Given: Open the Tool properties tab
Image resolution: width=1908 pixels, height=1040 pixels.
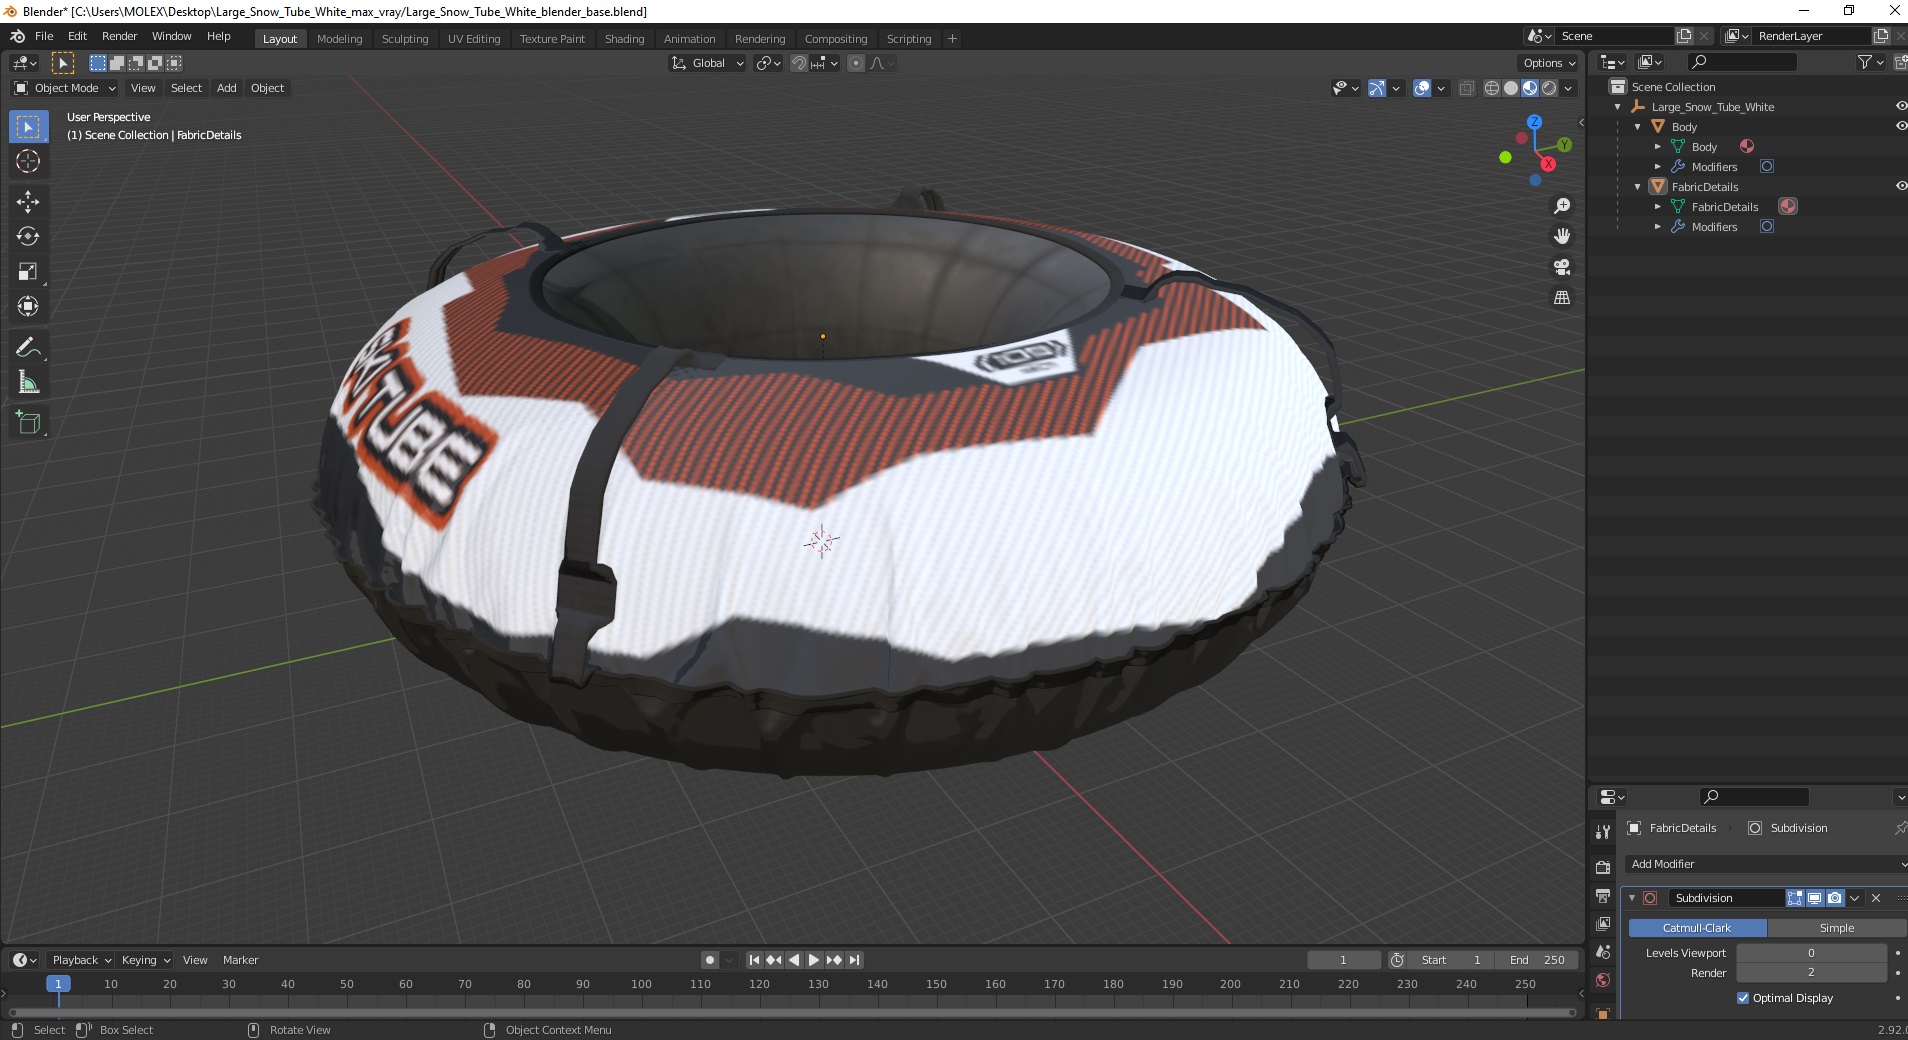Looking at the screenshot, I should 1603,832.
